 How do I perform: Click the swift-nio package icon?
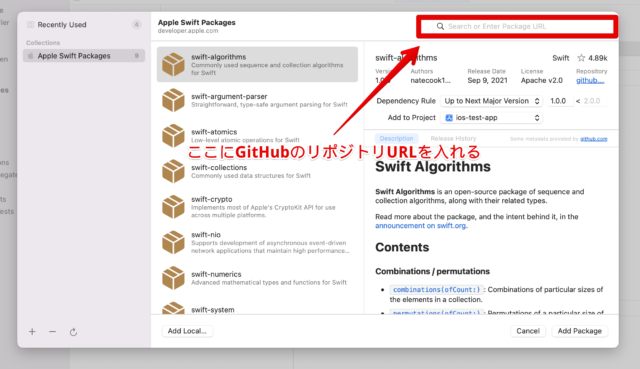[x=173, y=242]
